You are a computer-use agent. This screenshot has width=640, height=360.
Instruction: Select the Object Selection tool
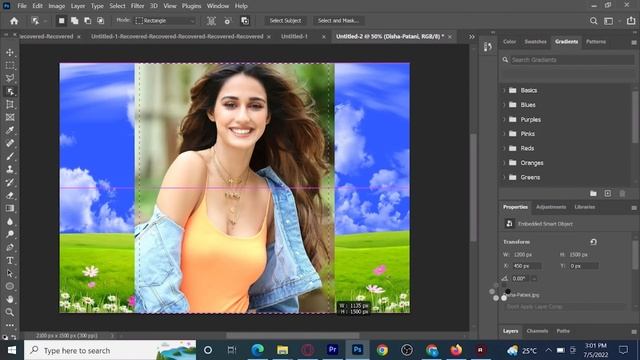10,91
